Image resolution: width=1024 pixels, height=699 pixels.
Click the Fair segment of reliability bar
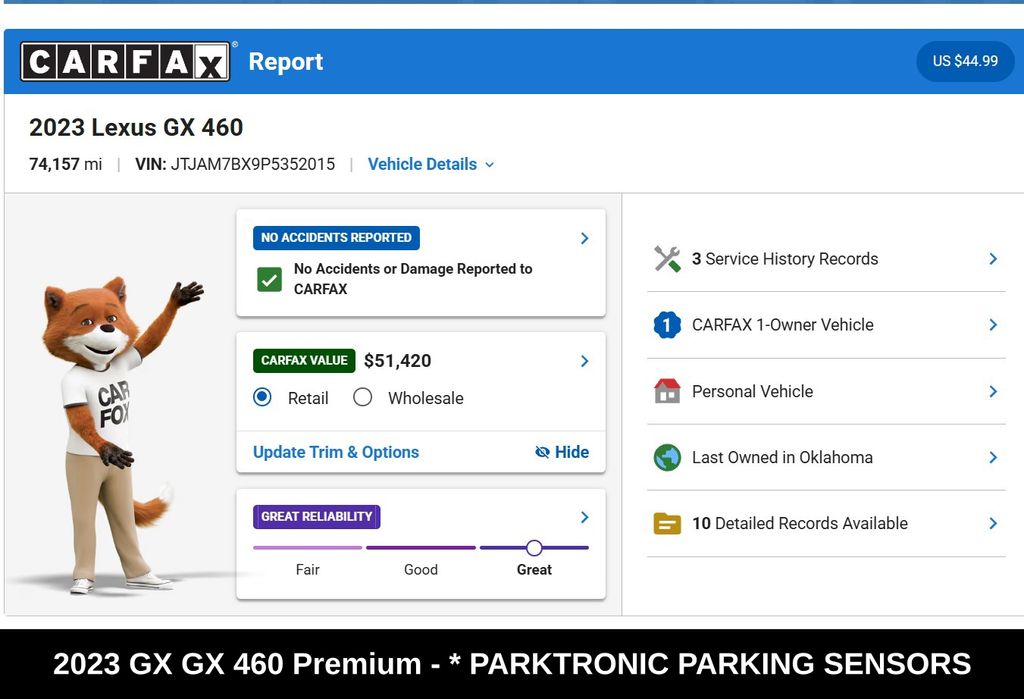(308, 548)
